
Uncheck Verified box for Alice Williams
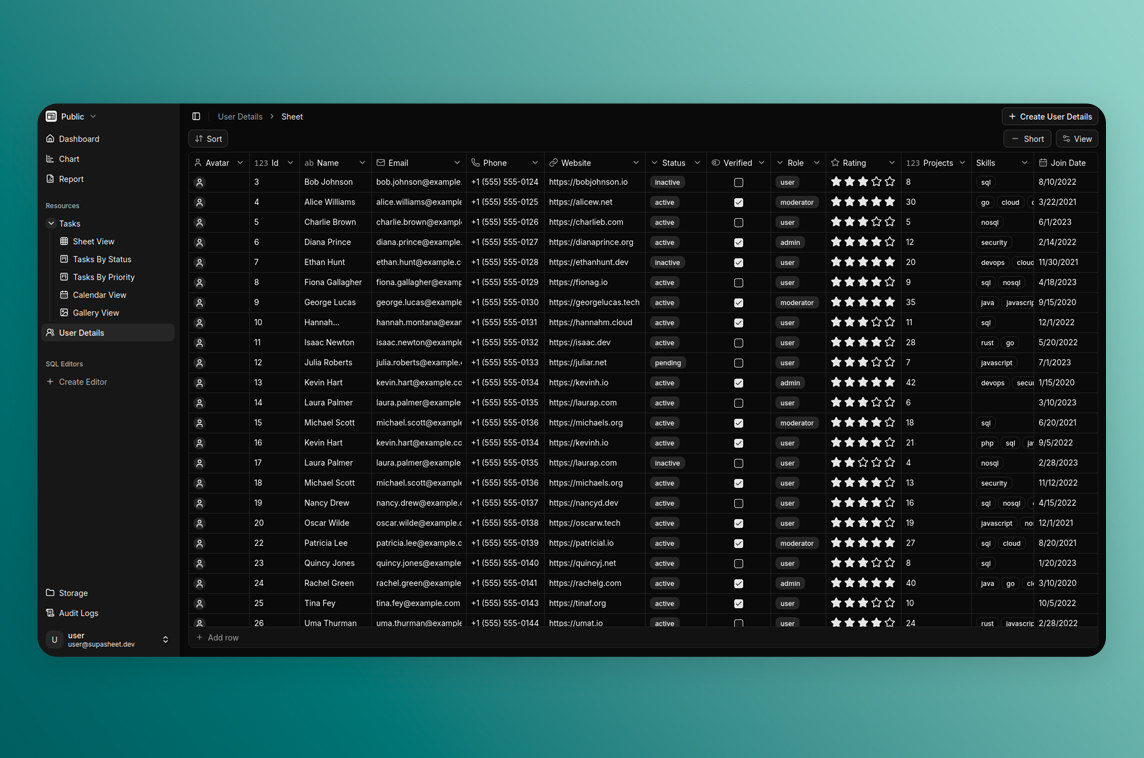tap(739, 203)
